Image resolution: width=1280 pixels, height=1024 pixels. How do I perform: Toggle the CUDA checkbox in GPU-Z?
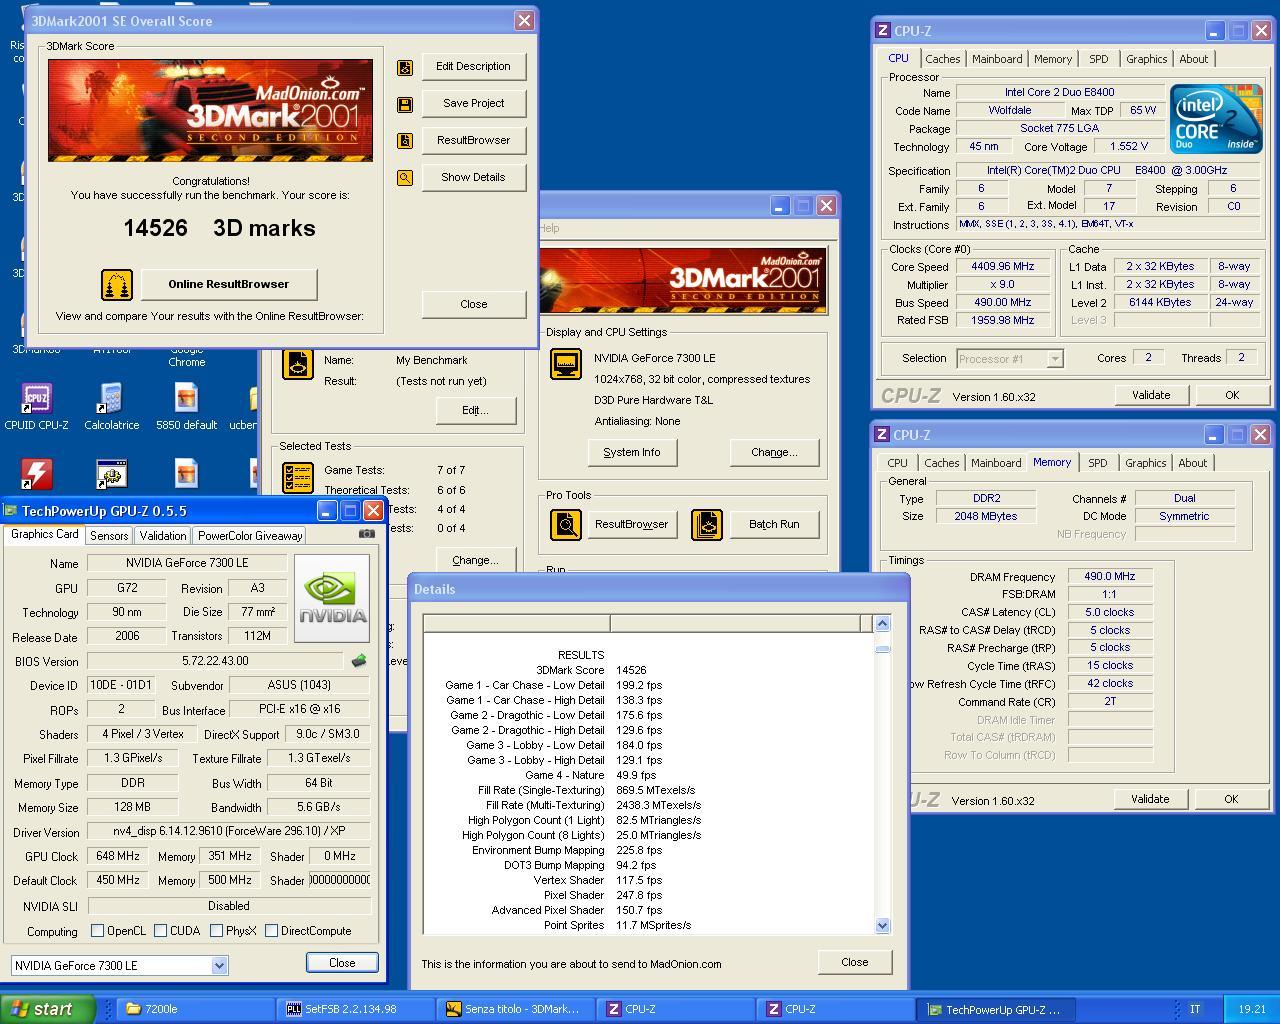(x=160, y=931)
